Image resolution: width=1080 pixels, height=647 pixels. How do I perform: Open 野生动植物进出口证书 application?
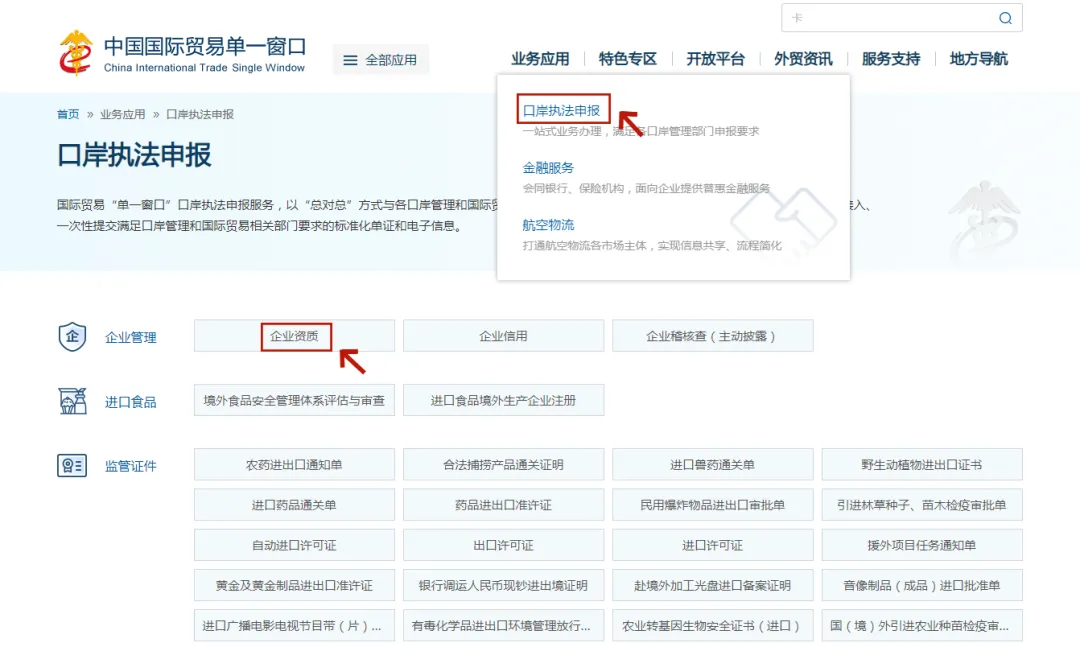coord(921,464)
